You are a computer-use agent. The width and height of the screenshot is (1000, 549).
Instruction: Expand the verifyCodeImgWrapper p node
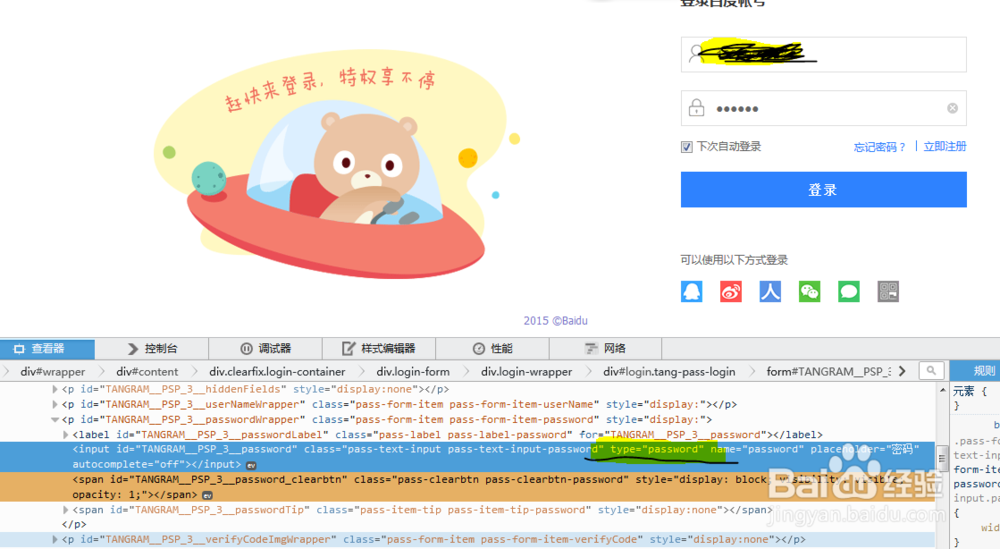[55, 539]
